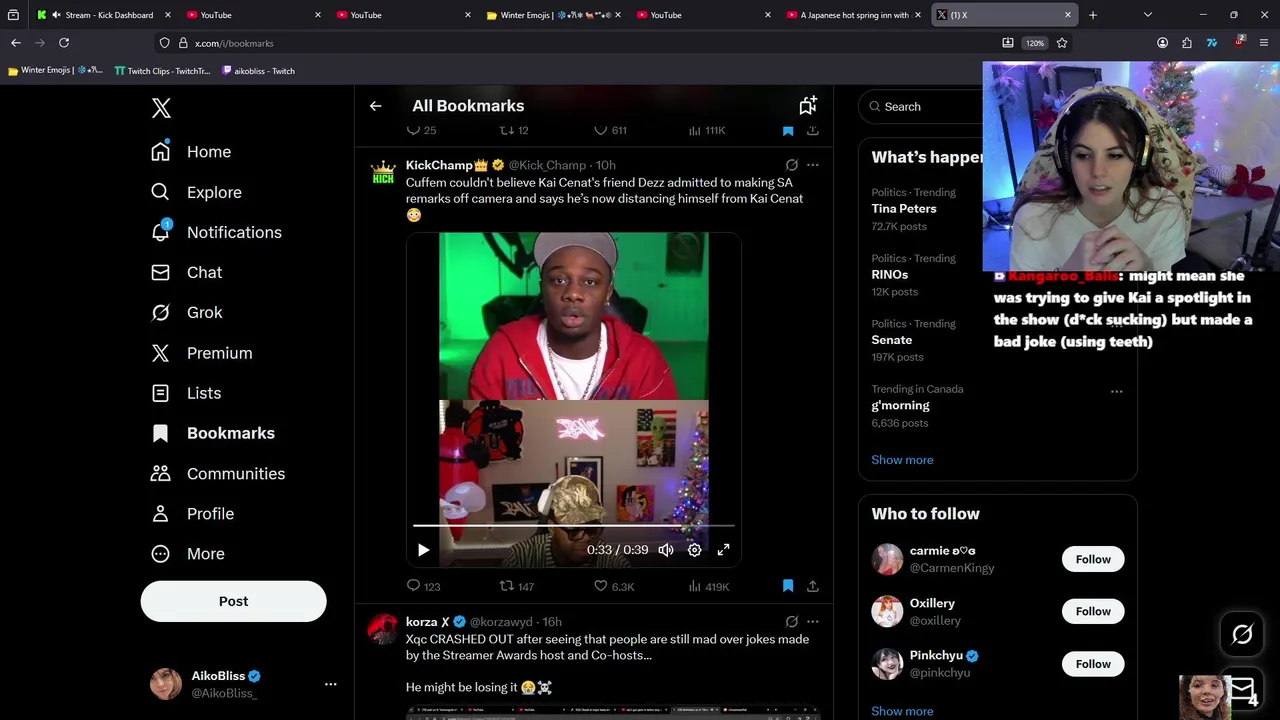Open the list all tabs dropdown

click(x=1148, y=15)
